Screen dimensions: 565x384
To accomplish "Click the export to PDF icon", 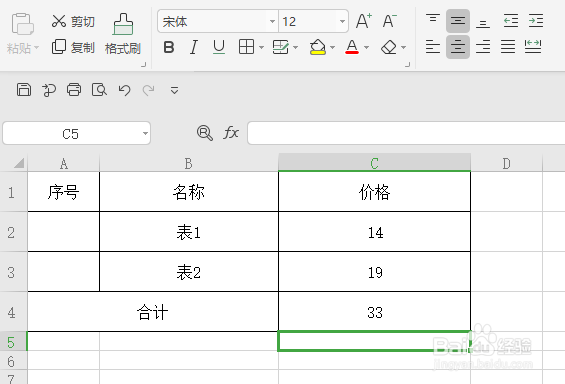I will [49, 90].
